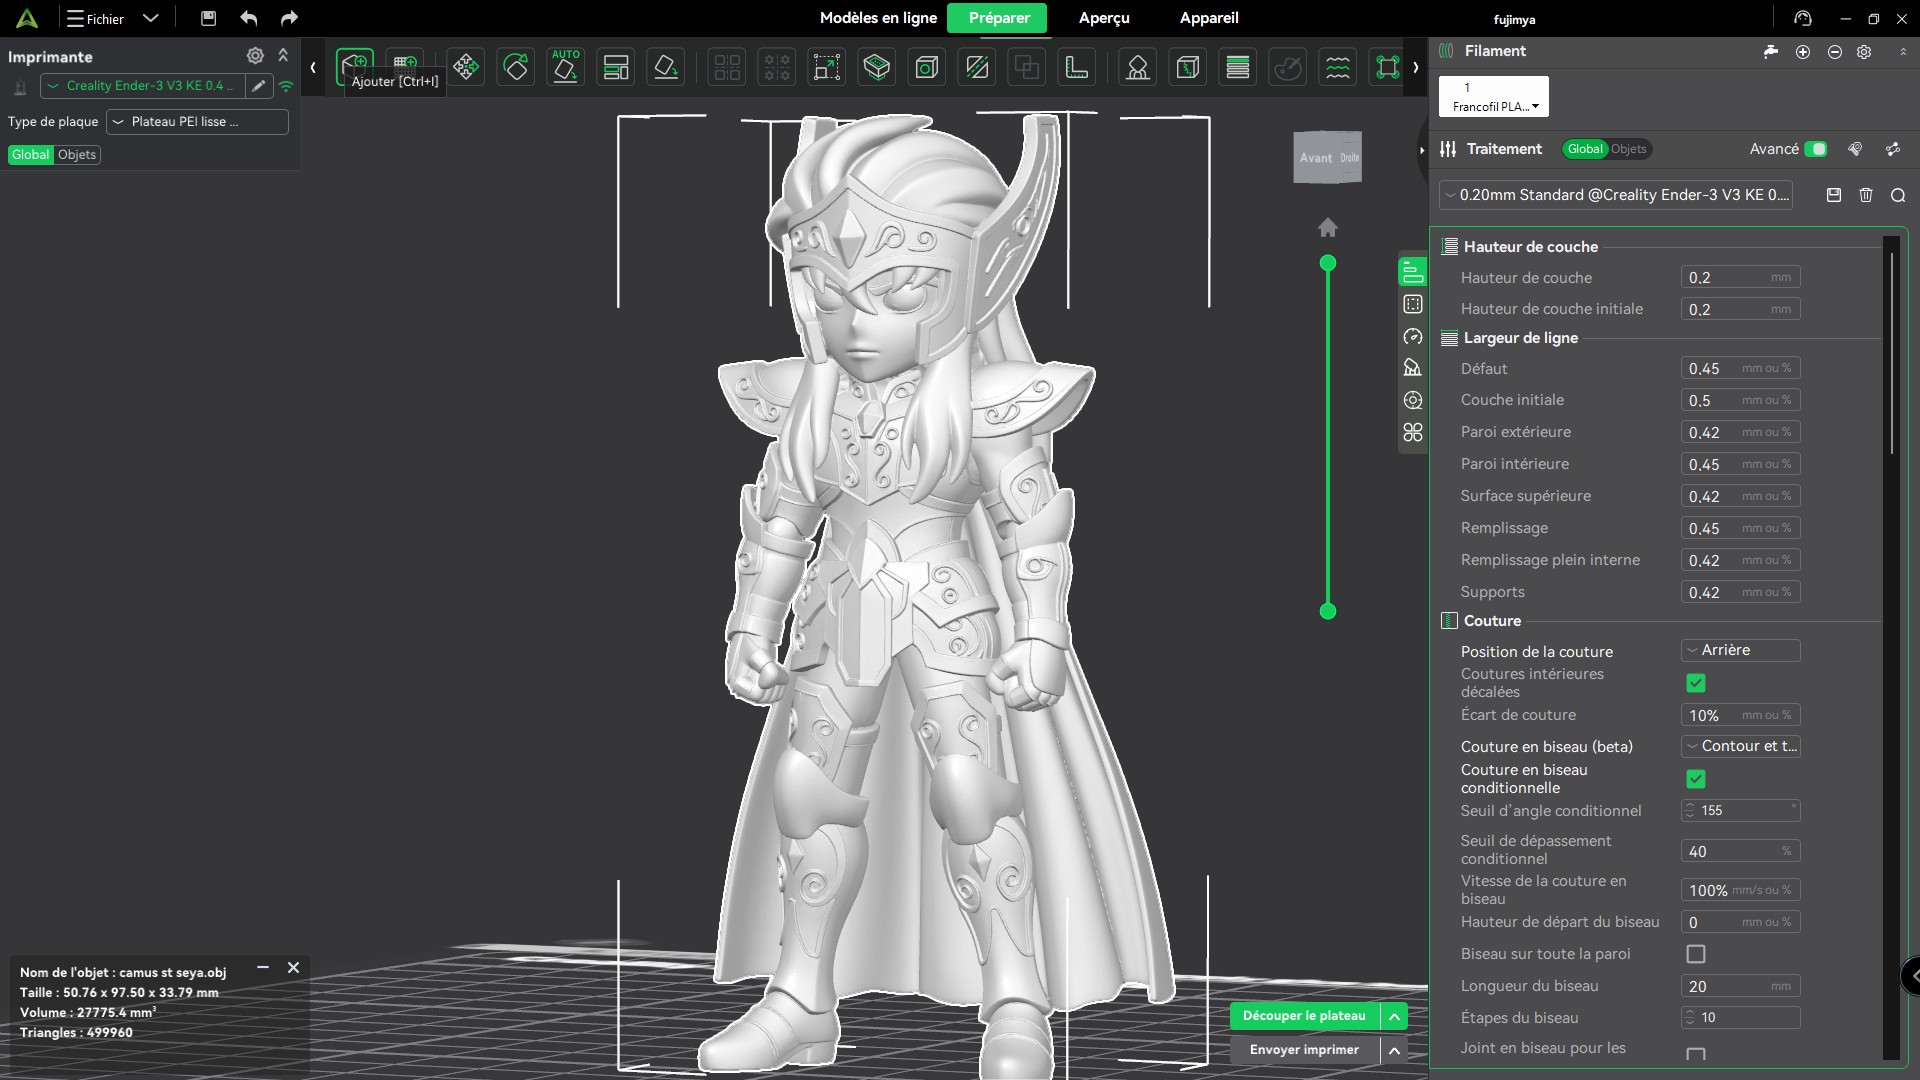
Task: Open filament settings gear icon
Action: [x=1864, y=52]
